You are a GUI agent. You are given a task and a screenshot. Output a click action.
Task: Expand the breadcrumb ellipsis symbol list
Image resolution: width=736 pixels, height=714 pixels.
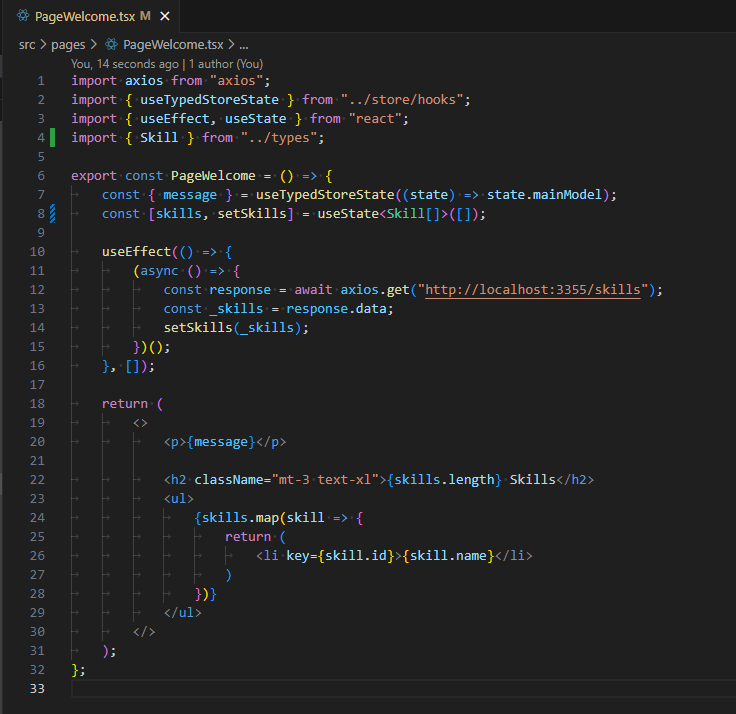pos(244,44)
